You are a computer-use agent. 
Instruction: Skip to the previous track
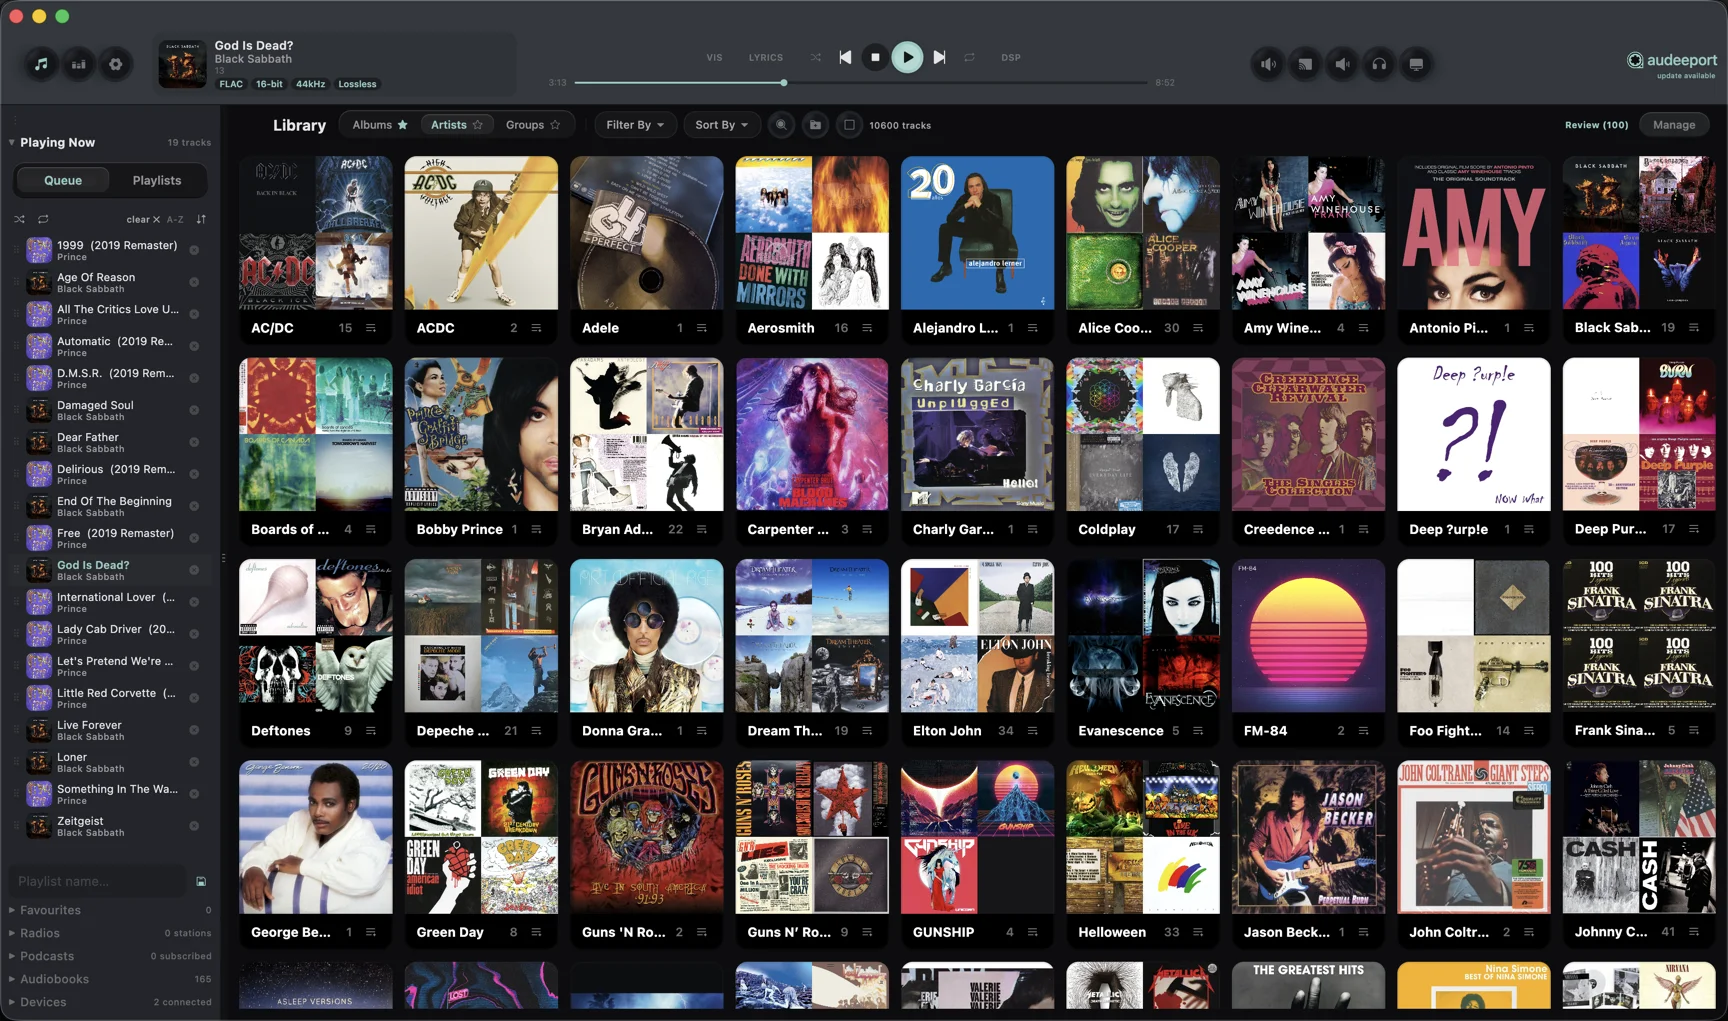coord(845,57)
